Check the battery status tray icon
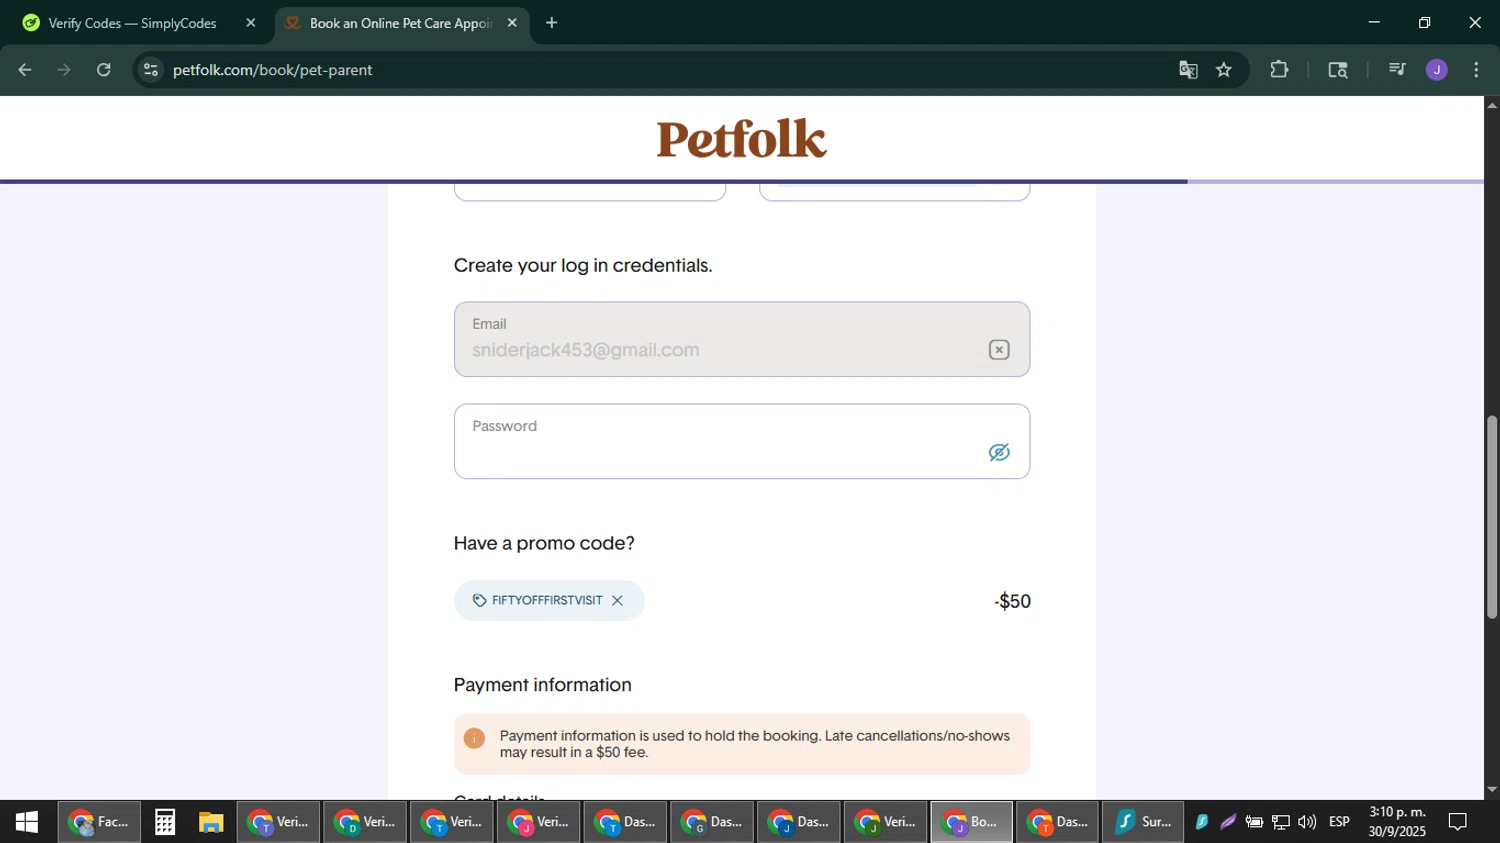This screenshot has width=1500, height=843. (x=1254, y=822)
